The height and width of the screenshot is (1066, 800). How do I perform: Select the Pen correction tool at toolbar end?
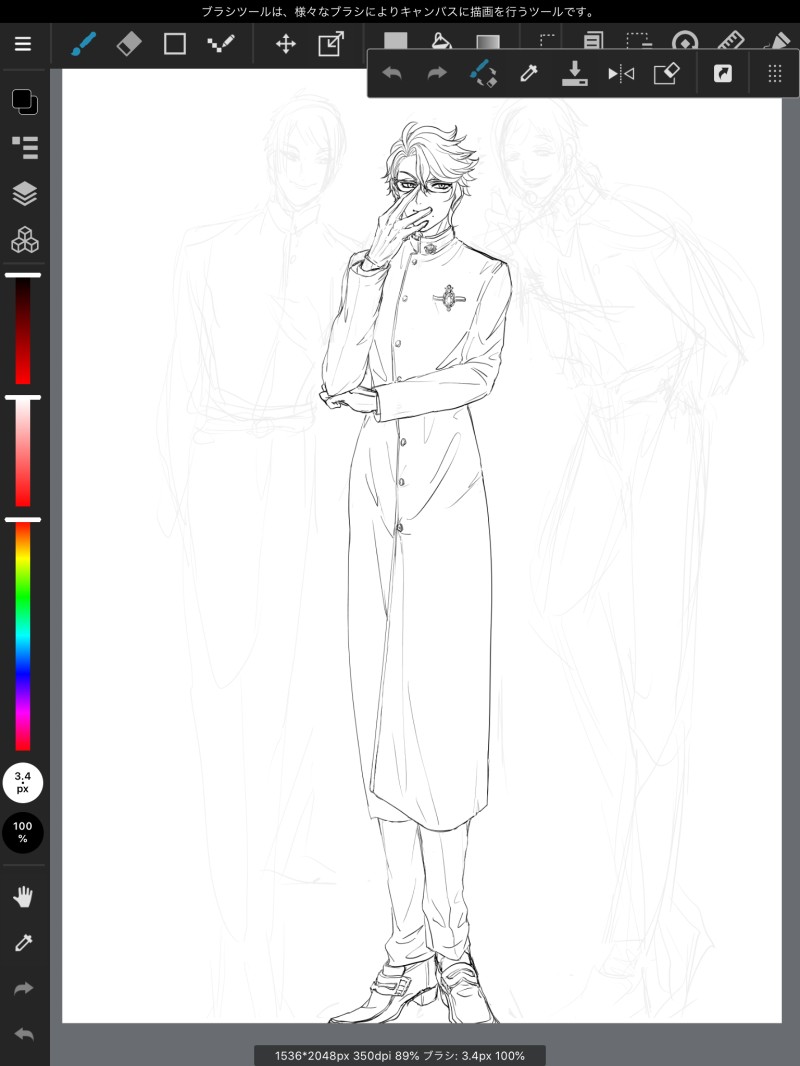pyautogui.click(x=777, y=40)
